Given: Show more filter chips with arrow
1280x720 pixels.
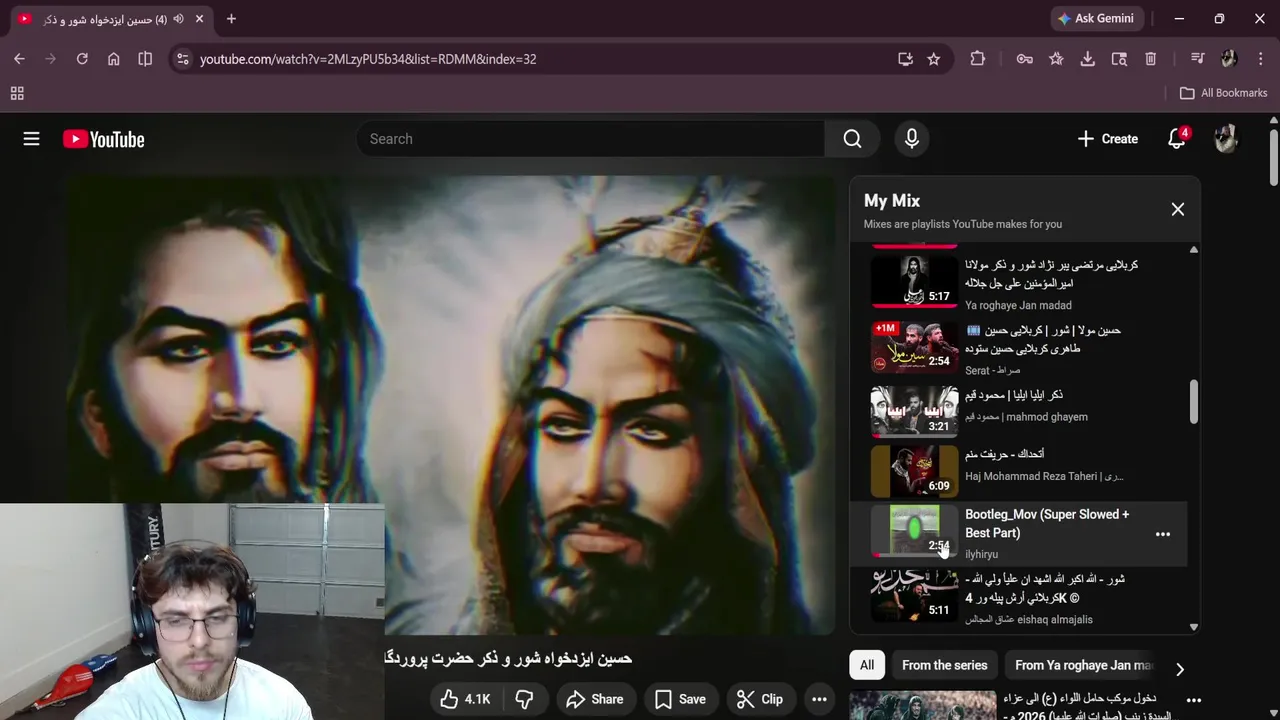Looking at the screenshot, I should point(1180,669).
